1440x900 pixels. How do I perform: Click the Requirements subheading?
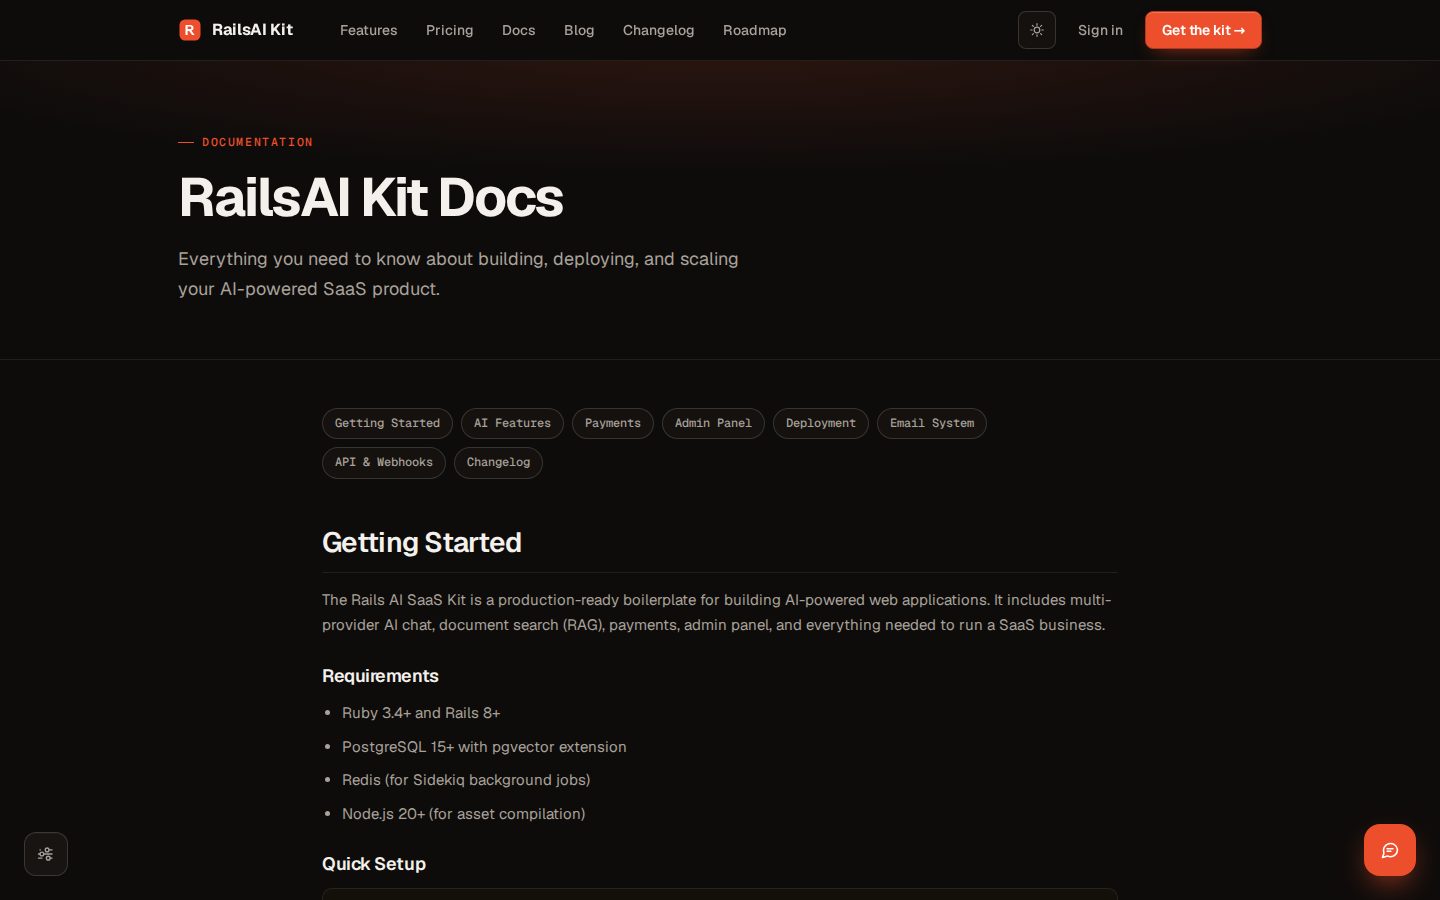tap(380, 676)
